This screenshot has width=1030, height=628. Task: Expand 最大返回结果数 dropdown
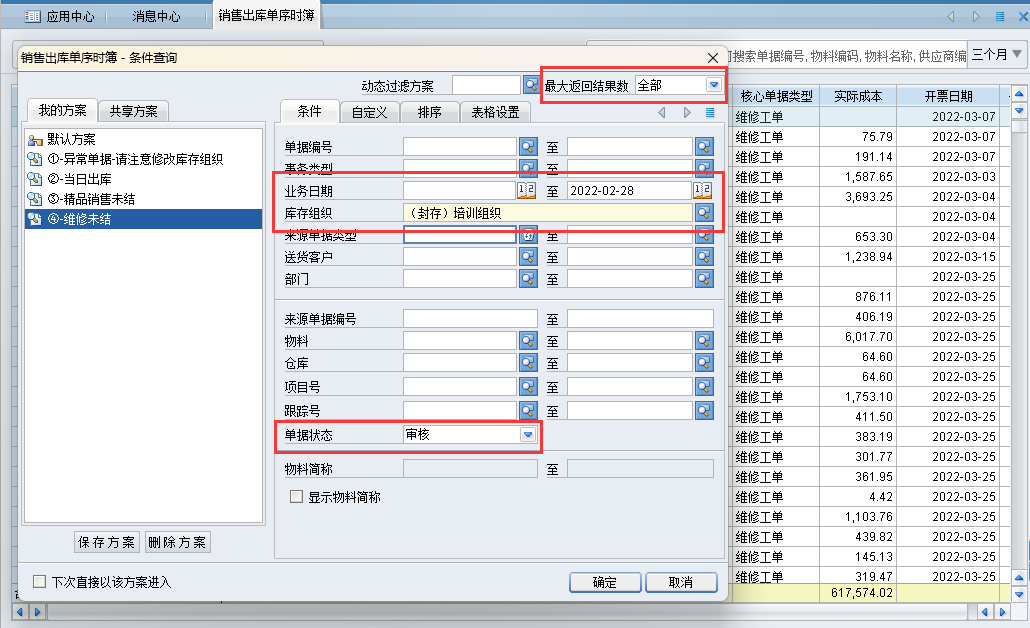pyautogui.click(x=713, y=86)
